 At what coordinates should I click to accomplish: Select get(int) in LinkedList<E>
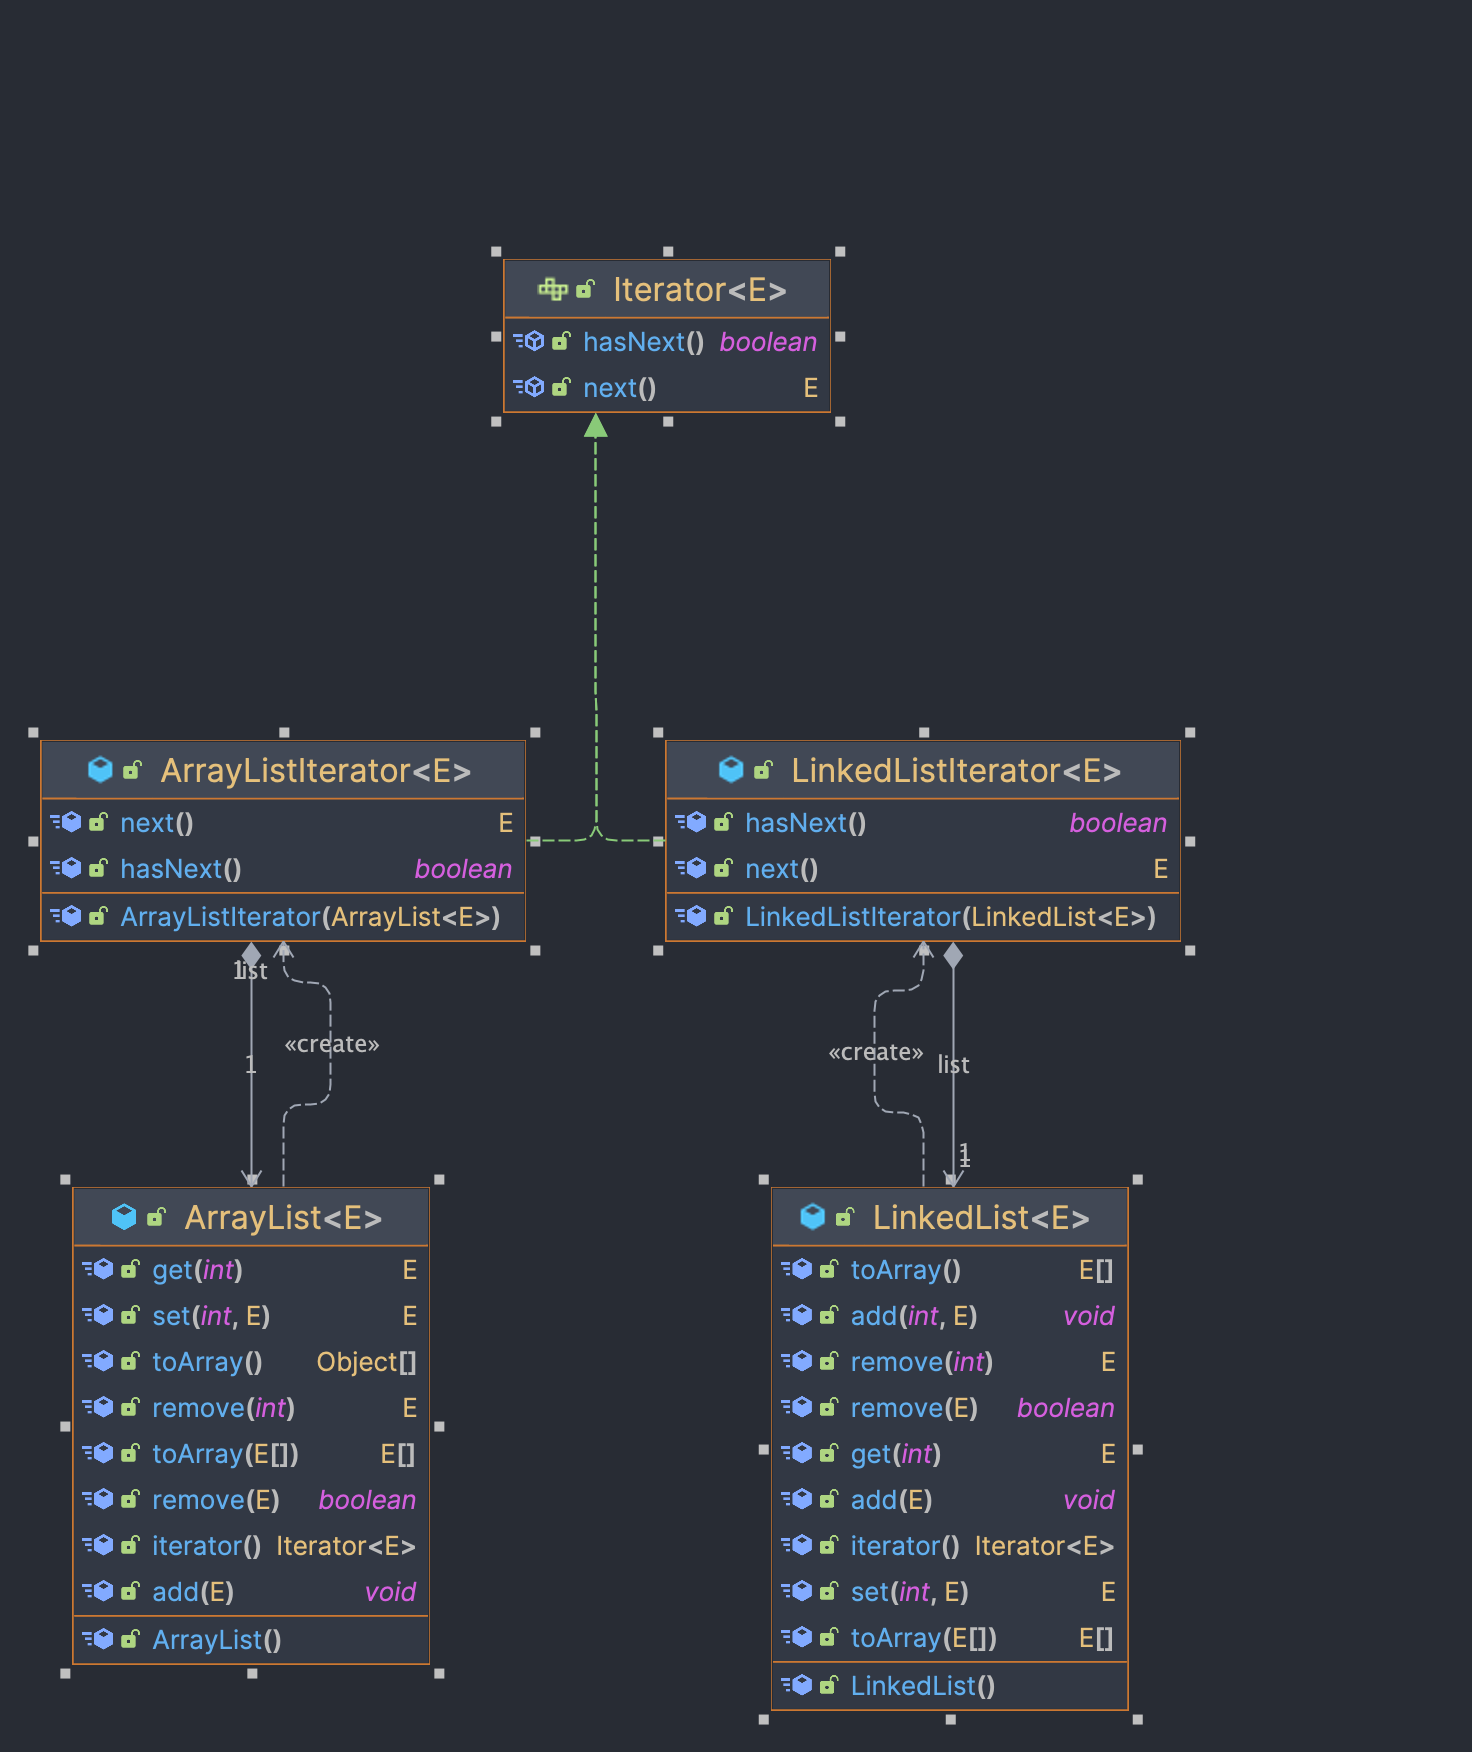950,1454
